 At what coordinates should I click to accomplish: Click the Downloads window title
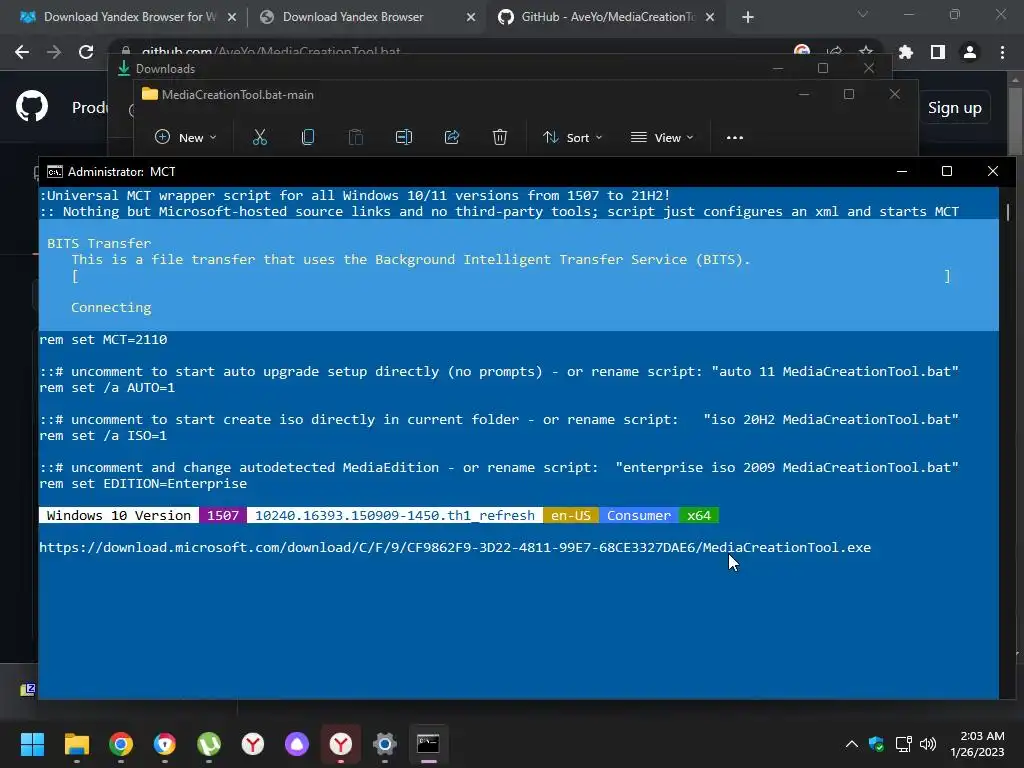165,69
